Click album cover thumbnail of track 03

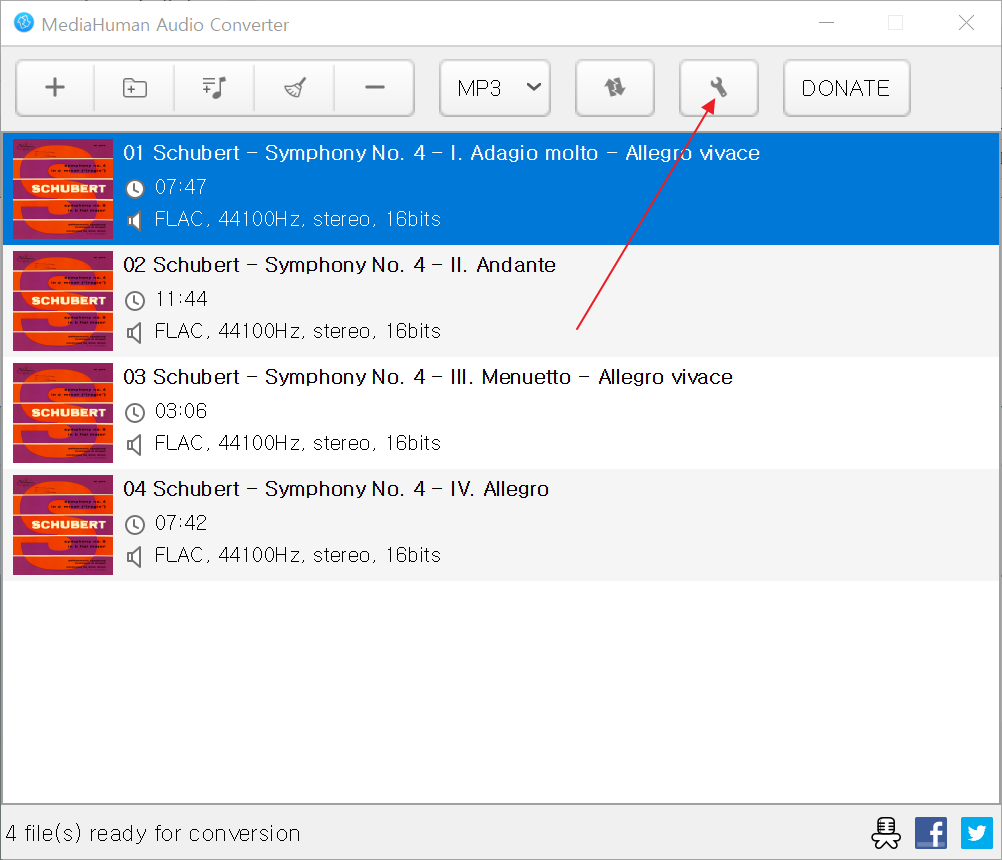63,413
